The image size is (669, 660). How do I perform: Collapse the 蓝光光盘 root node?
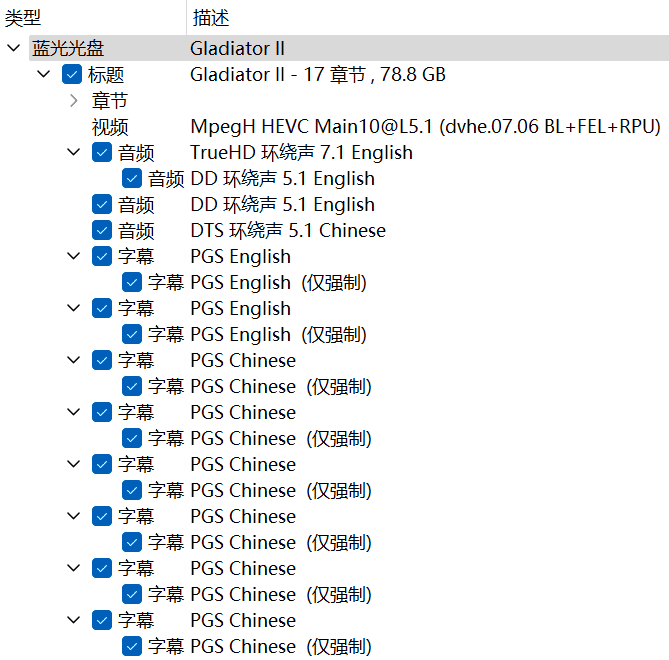tap(12, 48)
